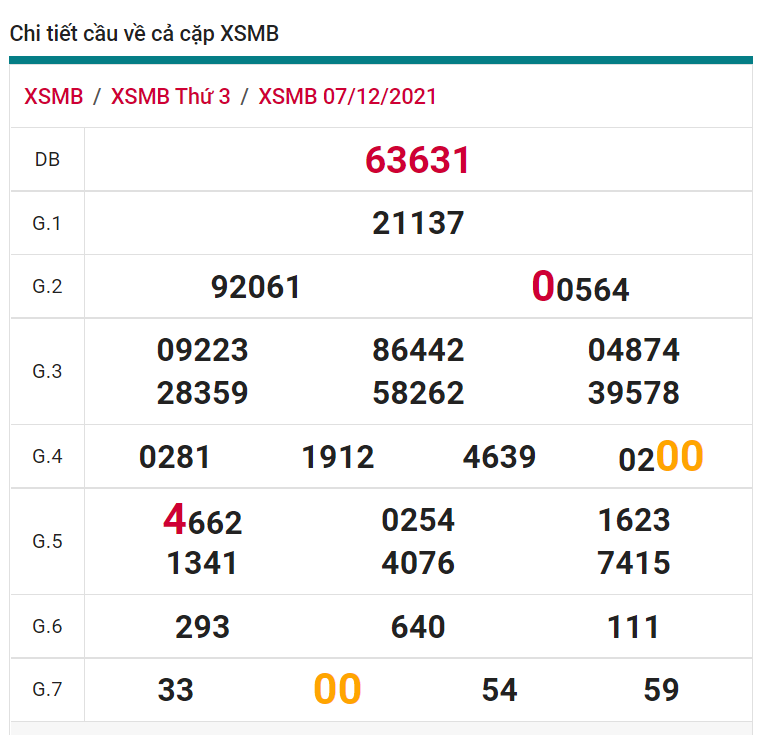Click the orange 00 in the G.7 row
The width and height of the screenshot is (761, 735).
pyautogui.click(x=337, y=690)
